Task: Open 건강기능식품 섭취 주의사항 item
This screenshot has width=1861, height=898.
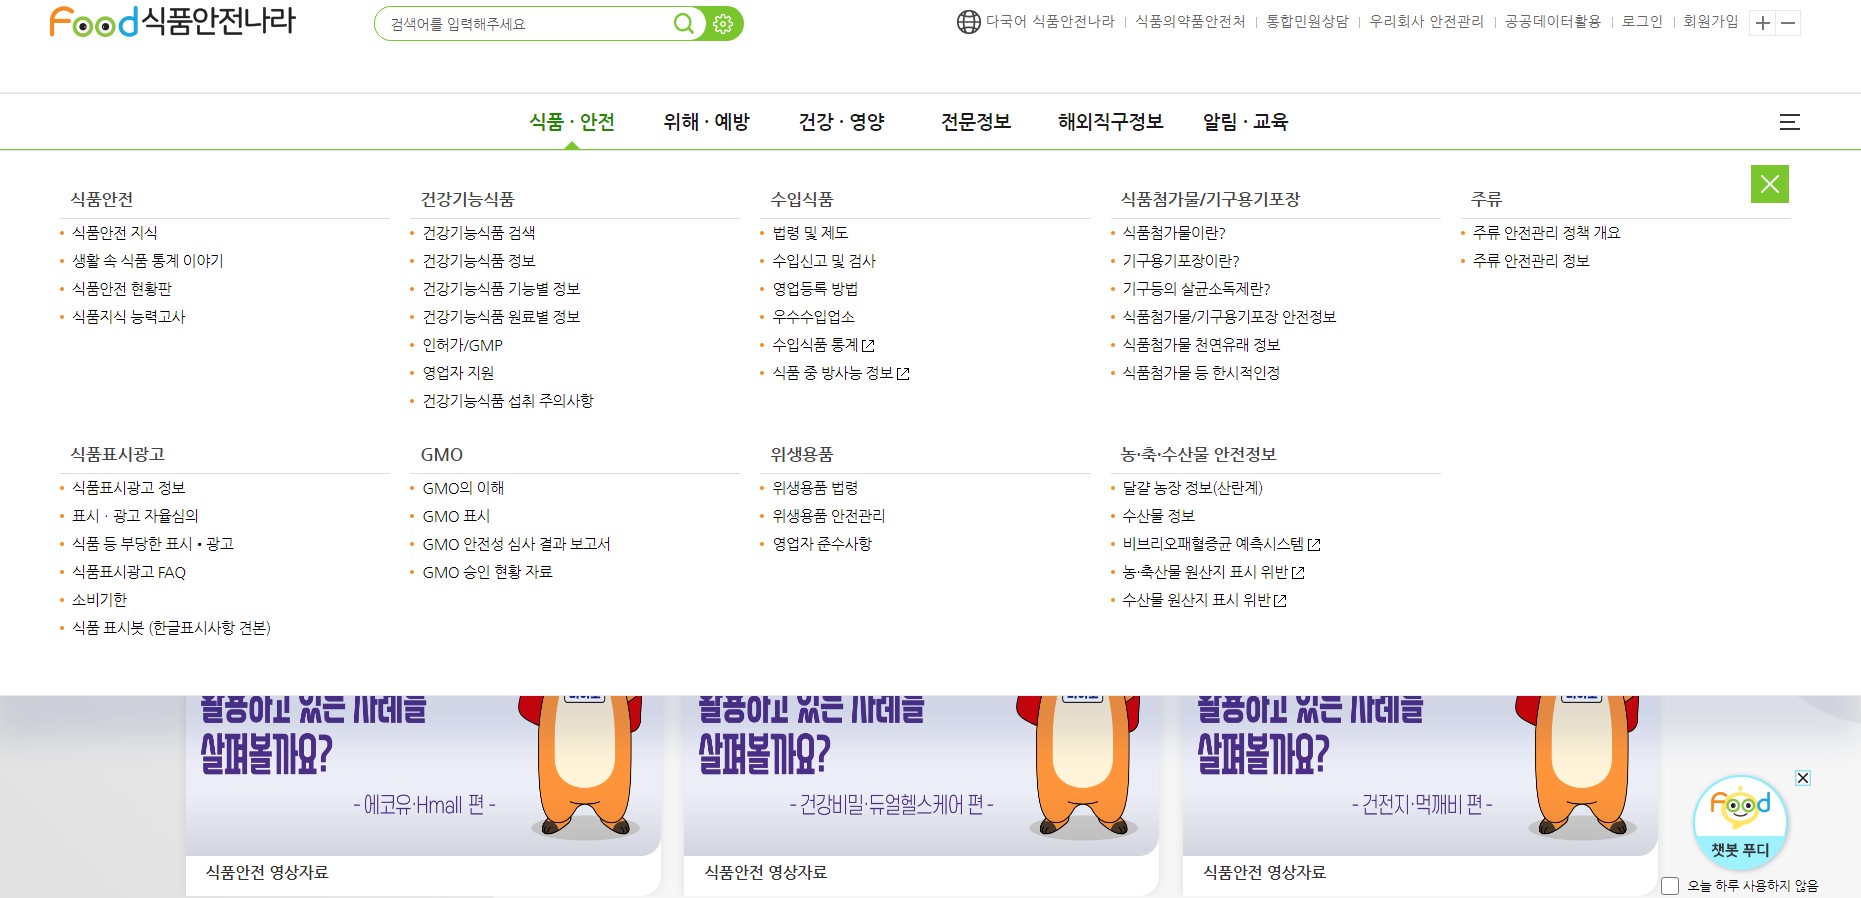Action: coord(508,401)
